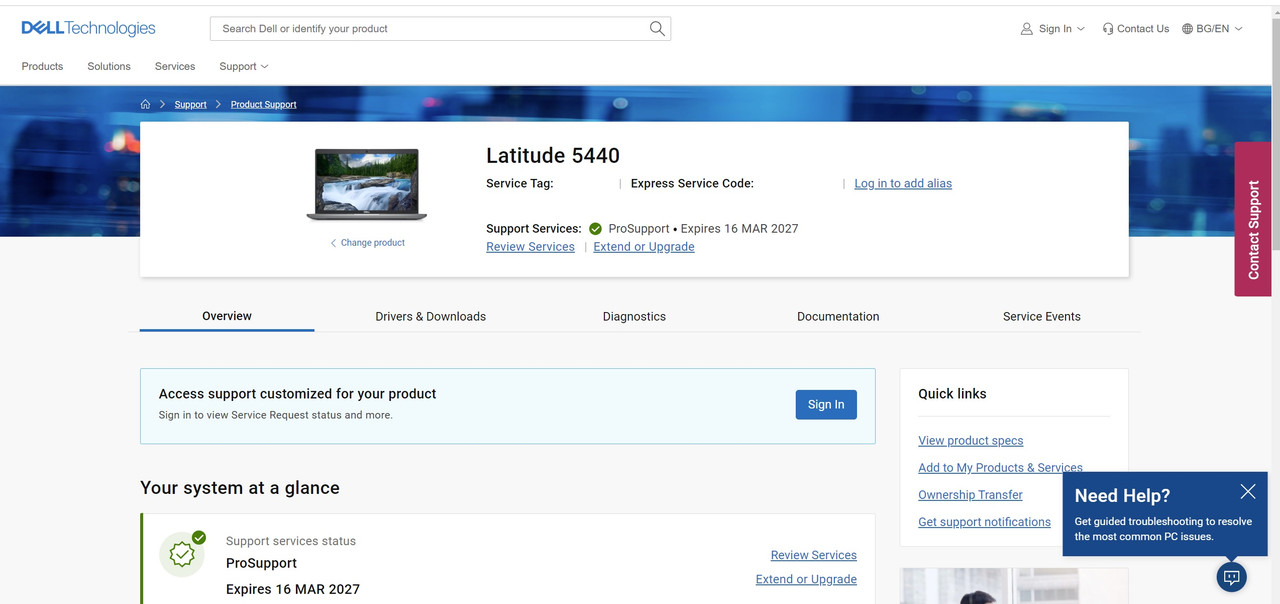Click the Latitude 5440 product title
This screenshot has height=604, width=1280.
553,156
